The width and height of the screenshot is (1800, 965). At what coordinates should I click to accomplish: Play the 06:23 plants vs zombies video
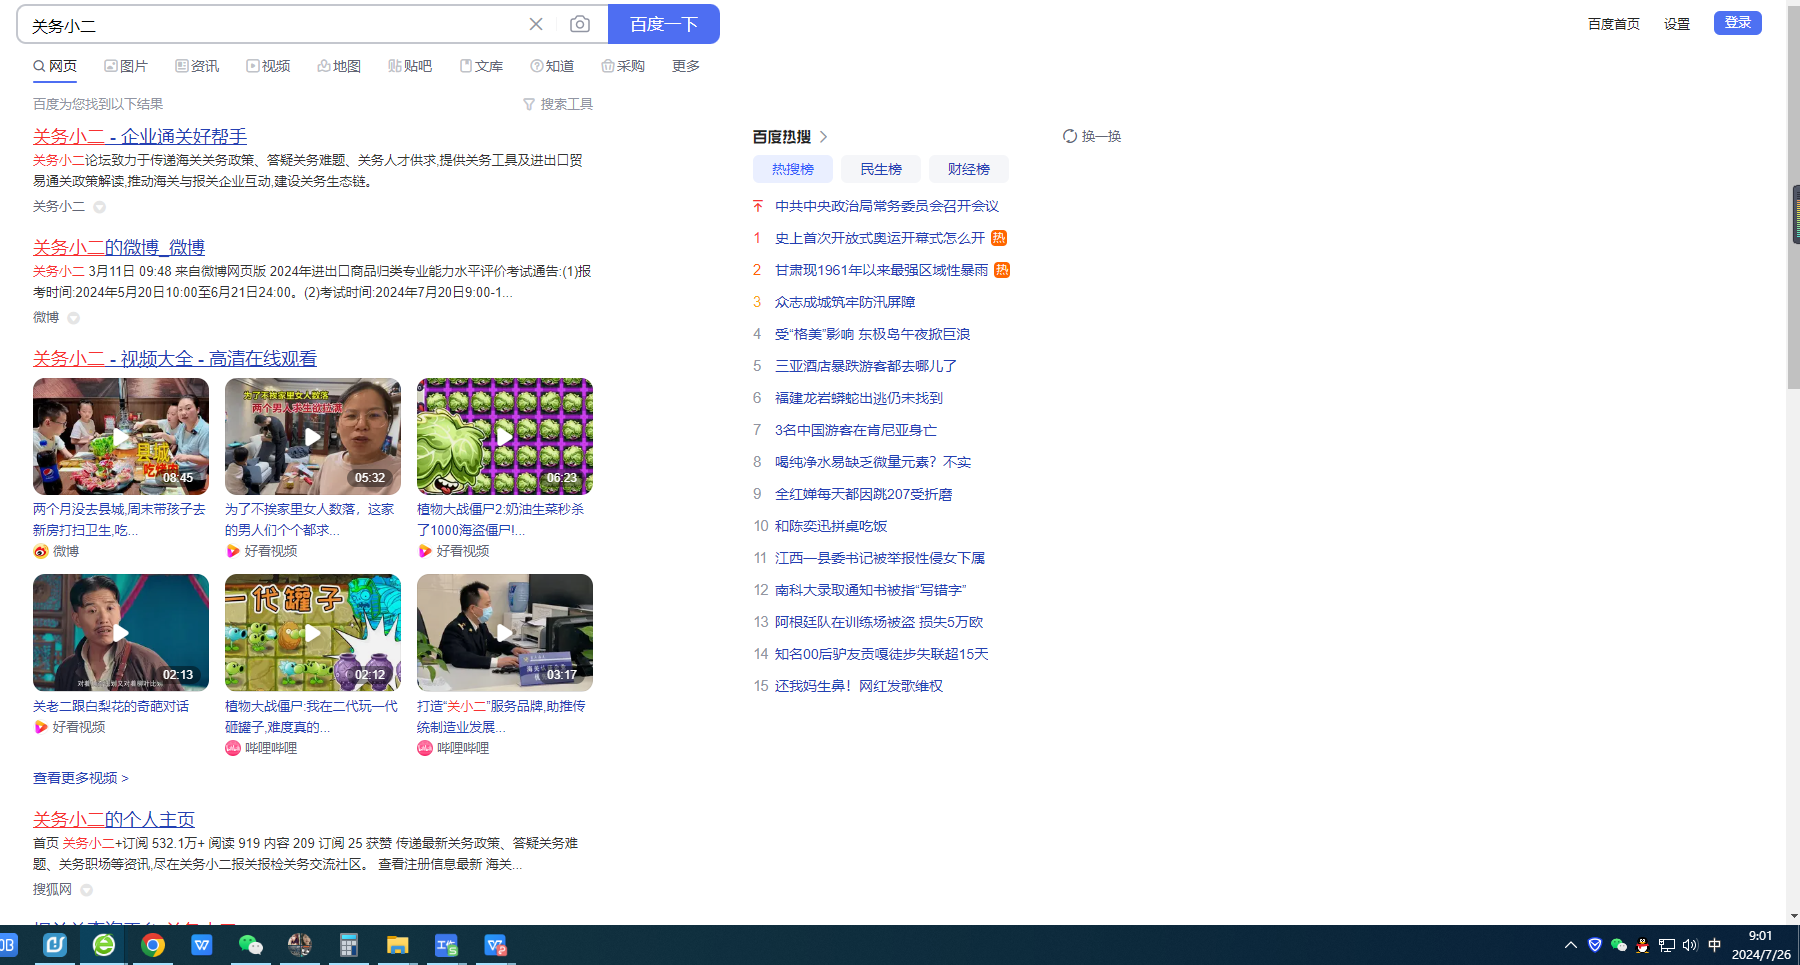click(505, 436)
